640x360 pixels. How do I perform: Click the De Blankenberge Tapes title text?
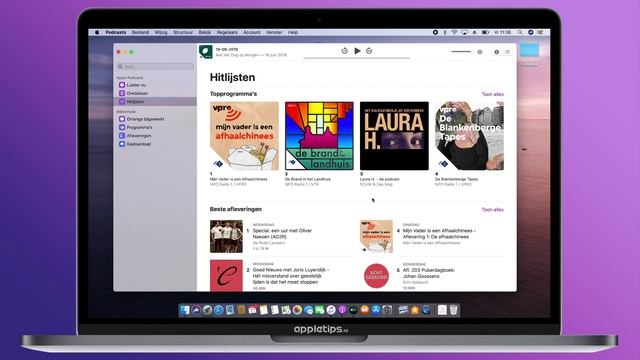(x=456, y=179)
